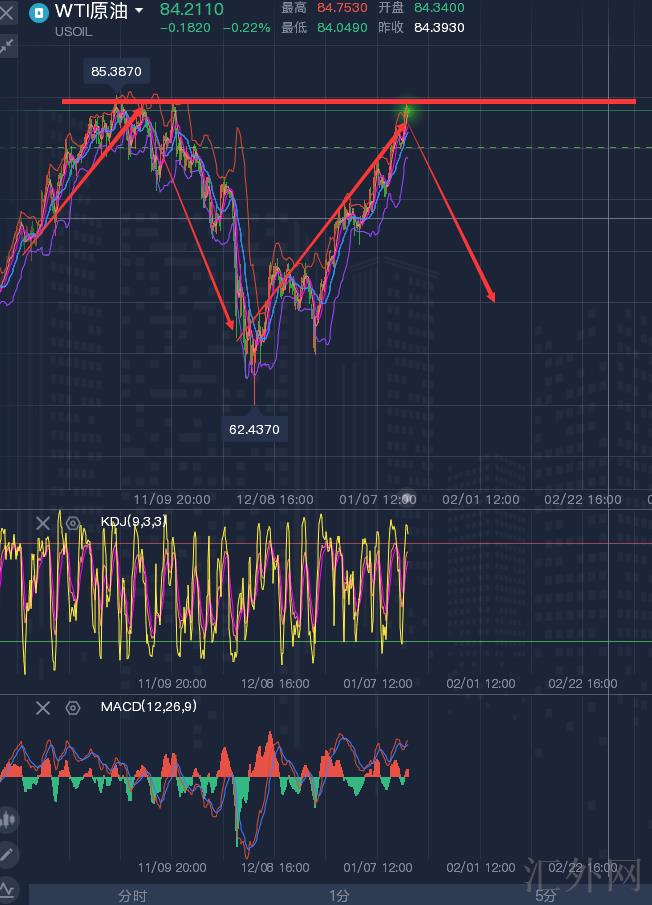The image size is (652, 905).
Task: Click the round WTI instrument logo icon
Action: click(x=39, y=13)
